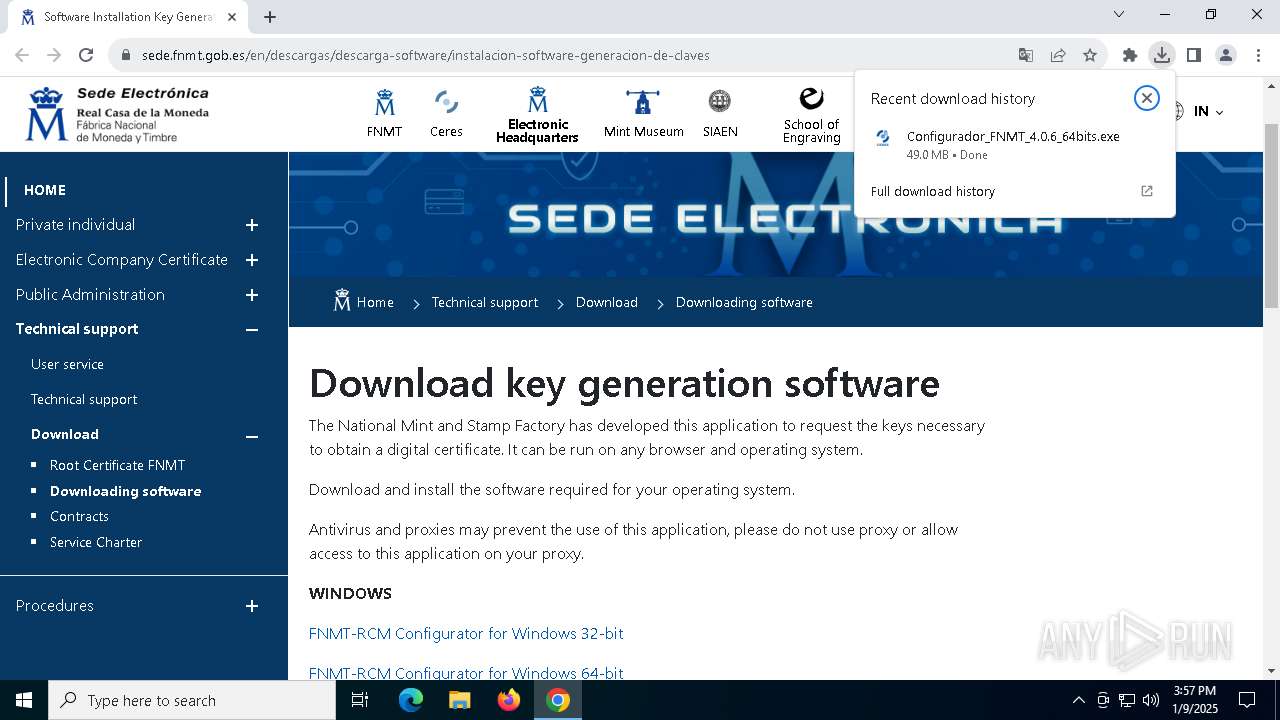Open the Private individual menu item

click(75, 225)
